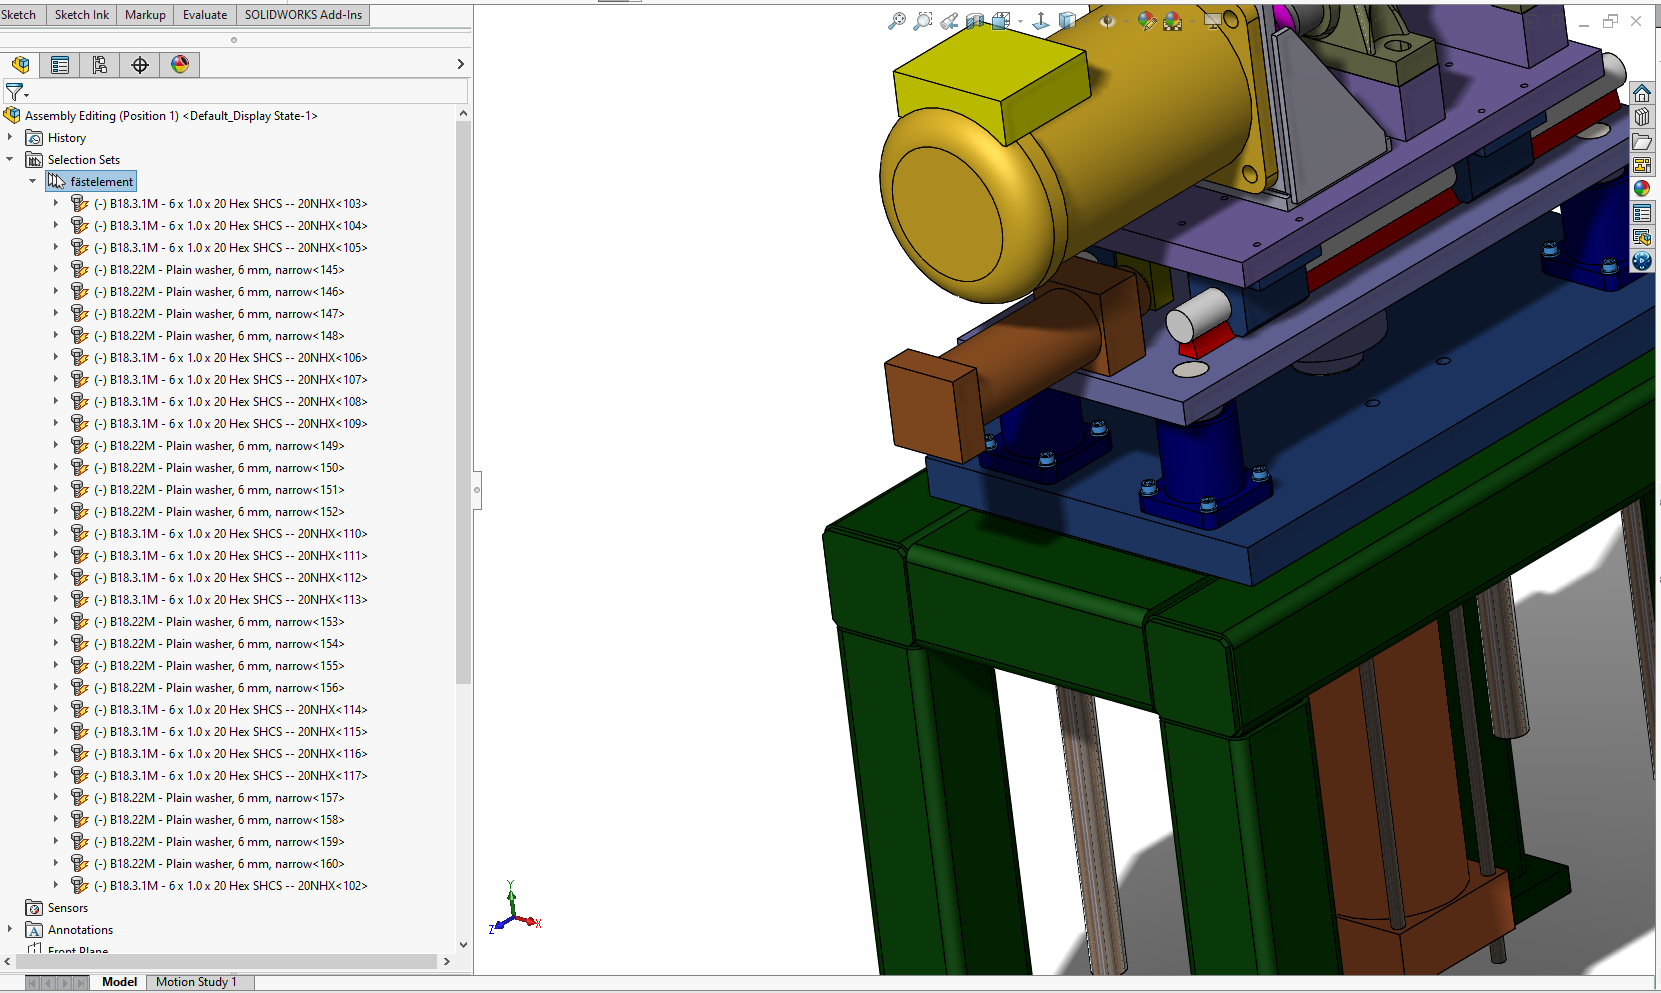The width and height of the screenshot is (1661, 993).
Task: Expand the History tree node
Action: (10, 138)
